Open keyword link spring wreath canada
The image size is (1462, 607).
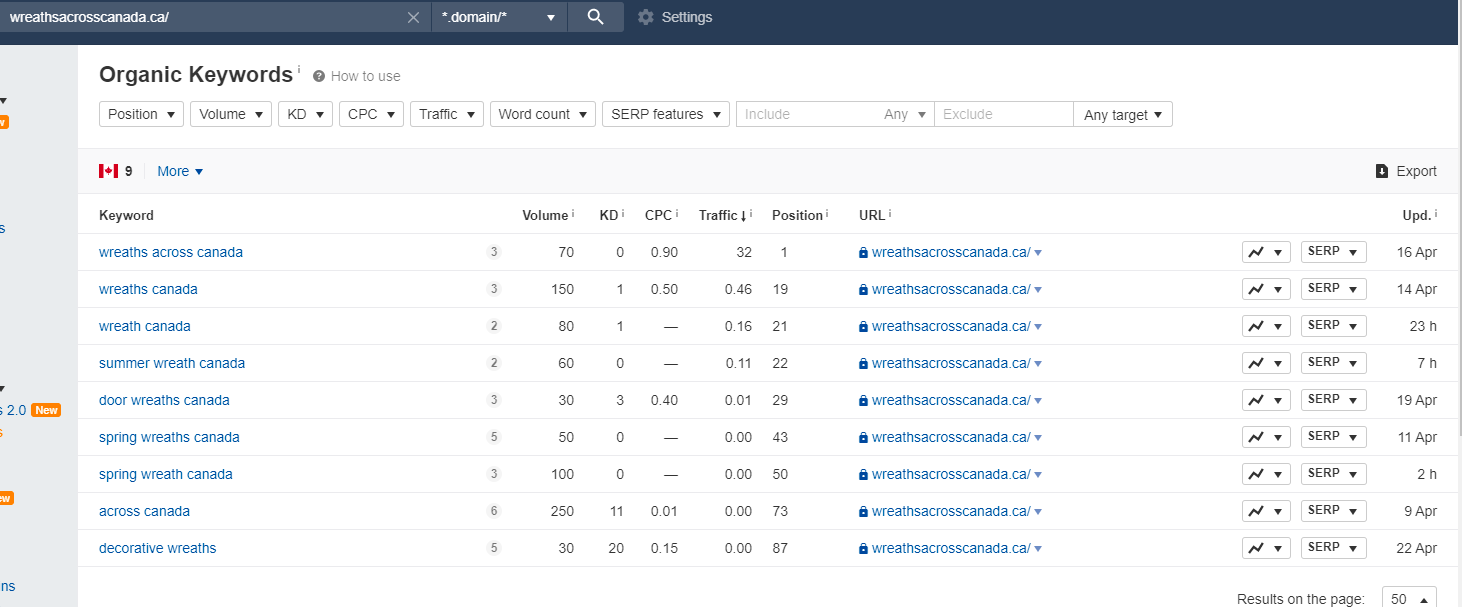[x=166, y=474]
